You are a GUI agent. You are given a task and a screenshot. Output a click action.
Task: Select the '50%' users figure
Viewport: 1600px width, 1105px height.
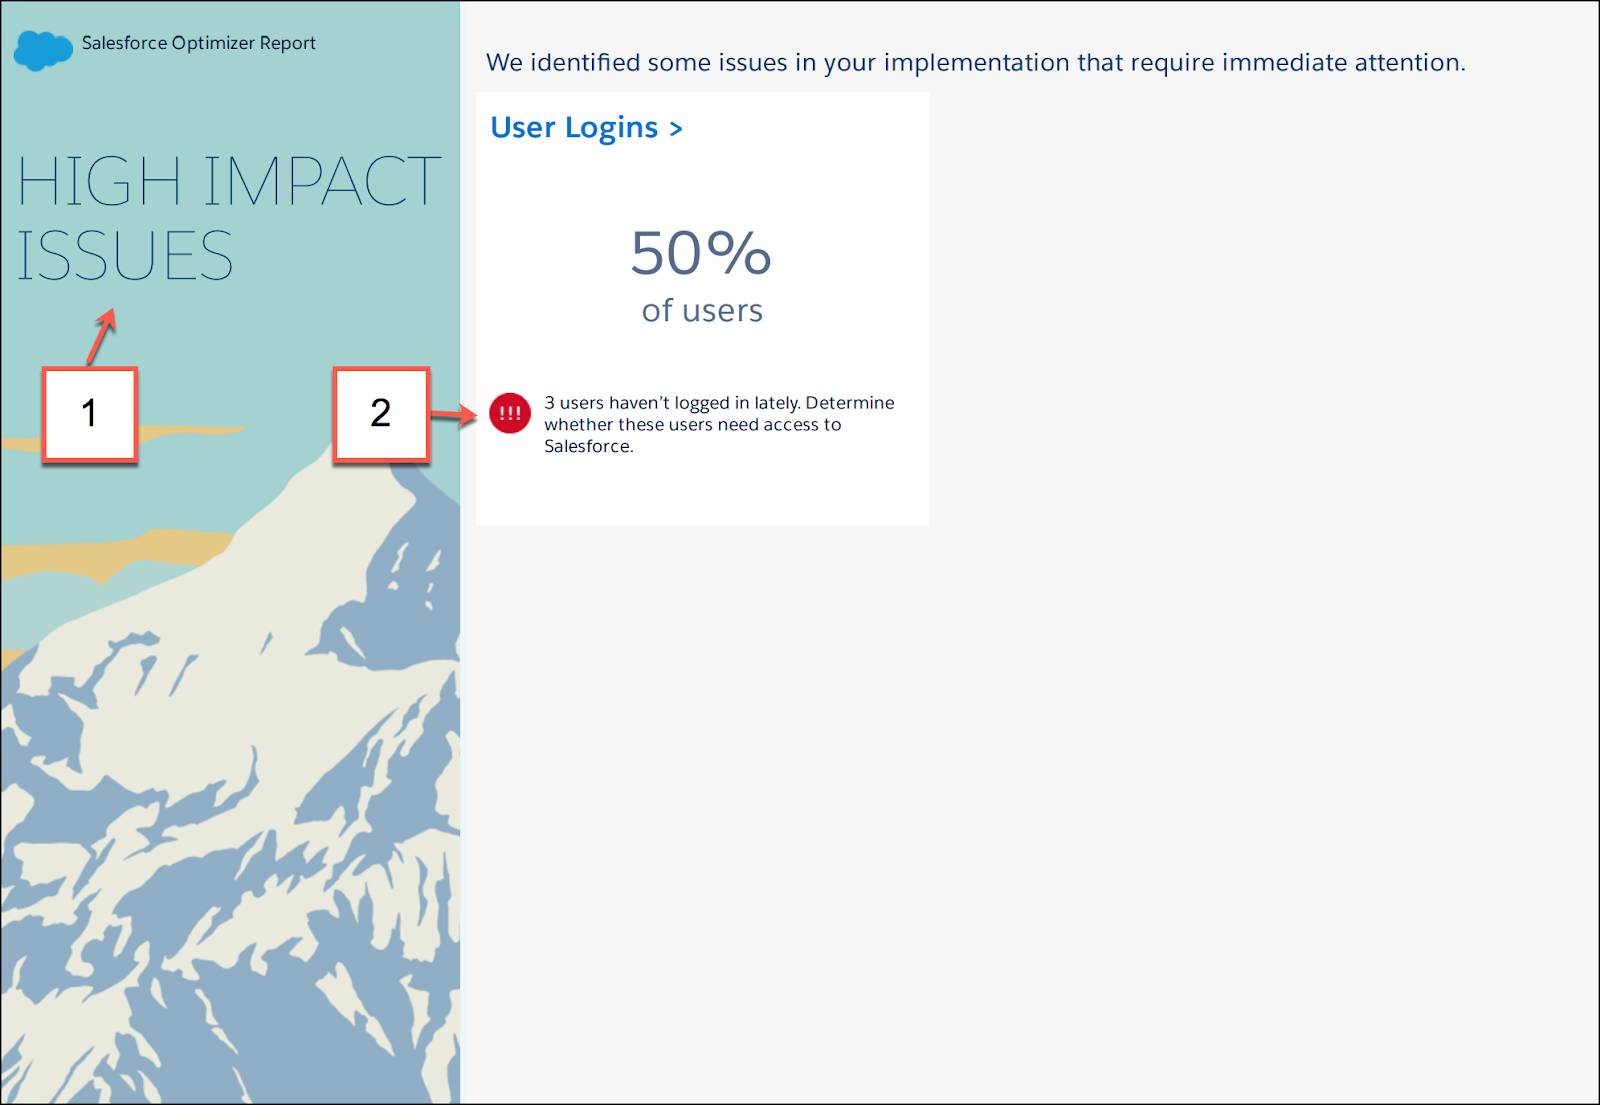(701, 252)
